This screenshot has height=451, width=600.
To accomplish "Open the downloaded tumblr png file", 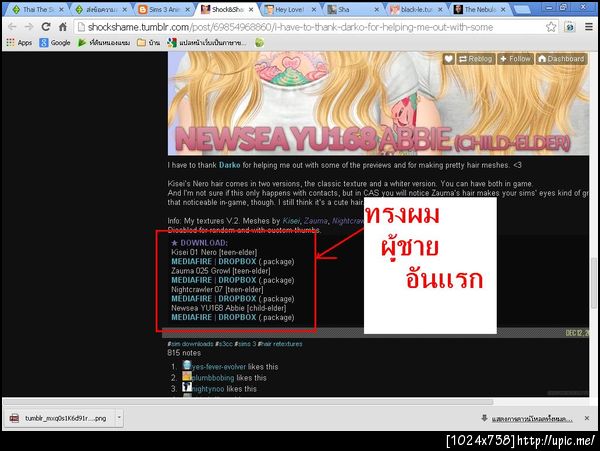I will (x=59, y=418).
